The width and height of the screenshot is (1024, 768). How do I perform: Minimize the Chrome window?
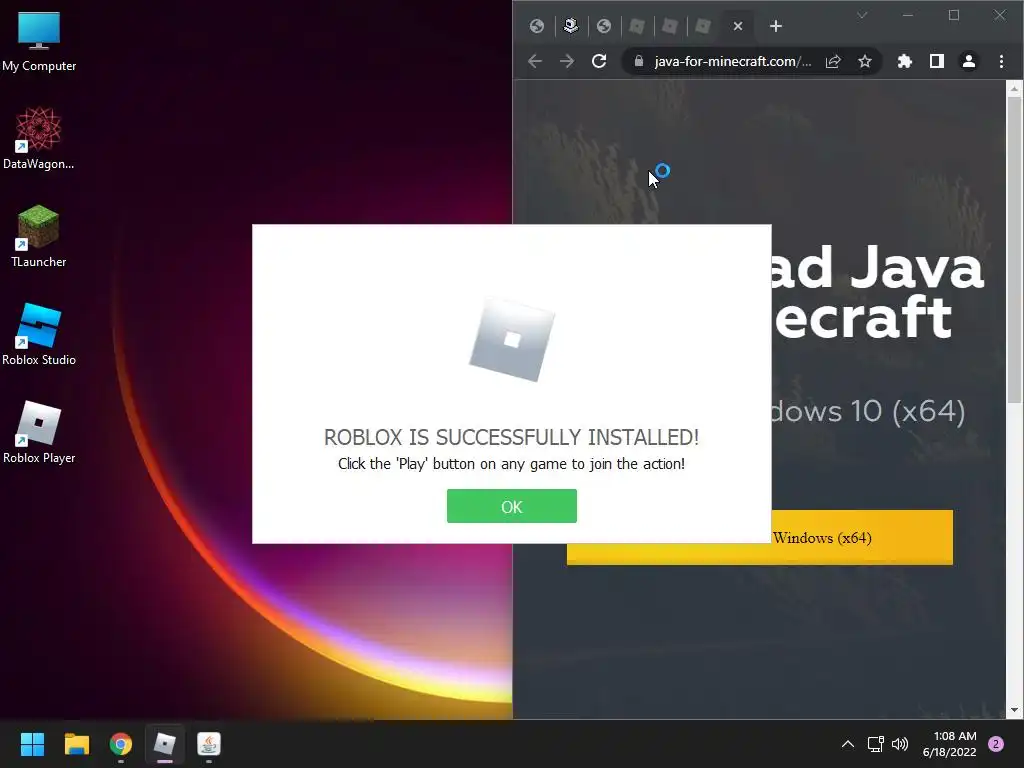click(x=908, y=15)
